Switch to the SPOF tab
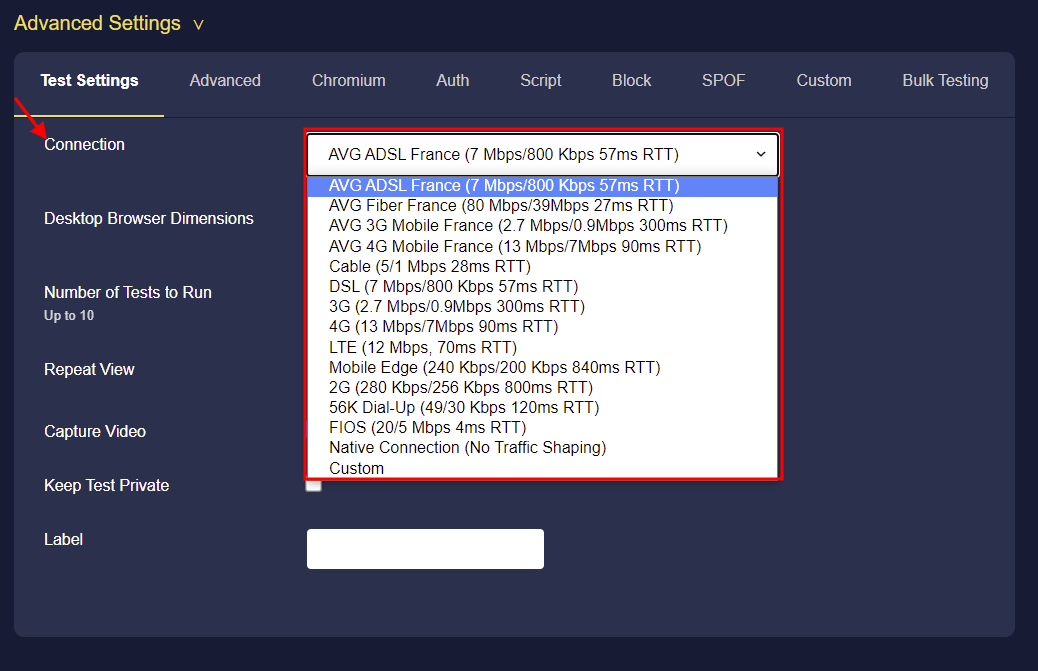This screenshot has height=671, width=1038. (724, 80)
